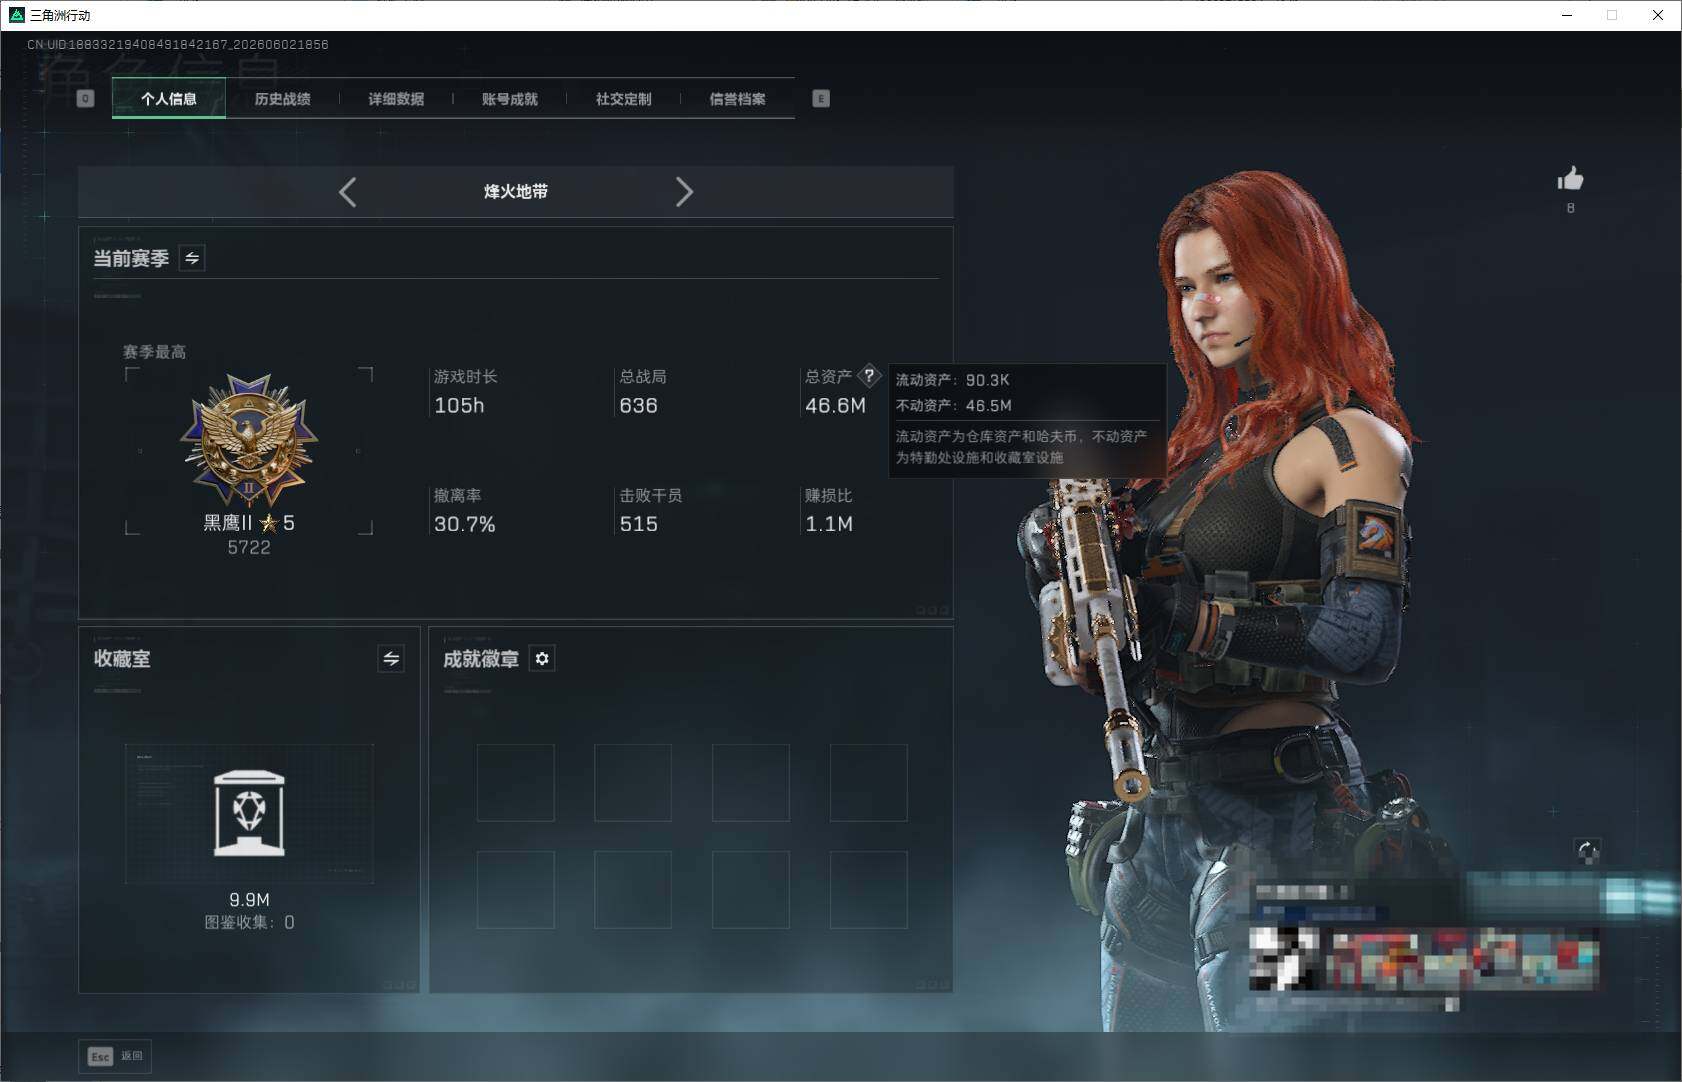Click the 撤离率 value 30.7%
Viewport: 1682px width, 1082px height.
click(465, 524)
